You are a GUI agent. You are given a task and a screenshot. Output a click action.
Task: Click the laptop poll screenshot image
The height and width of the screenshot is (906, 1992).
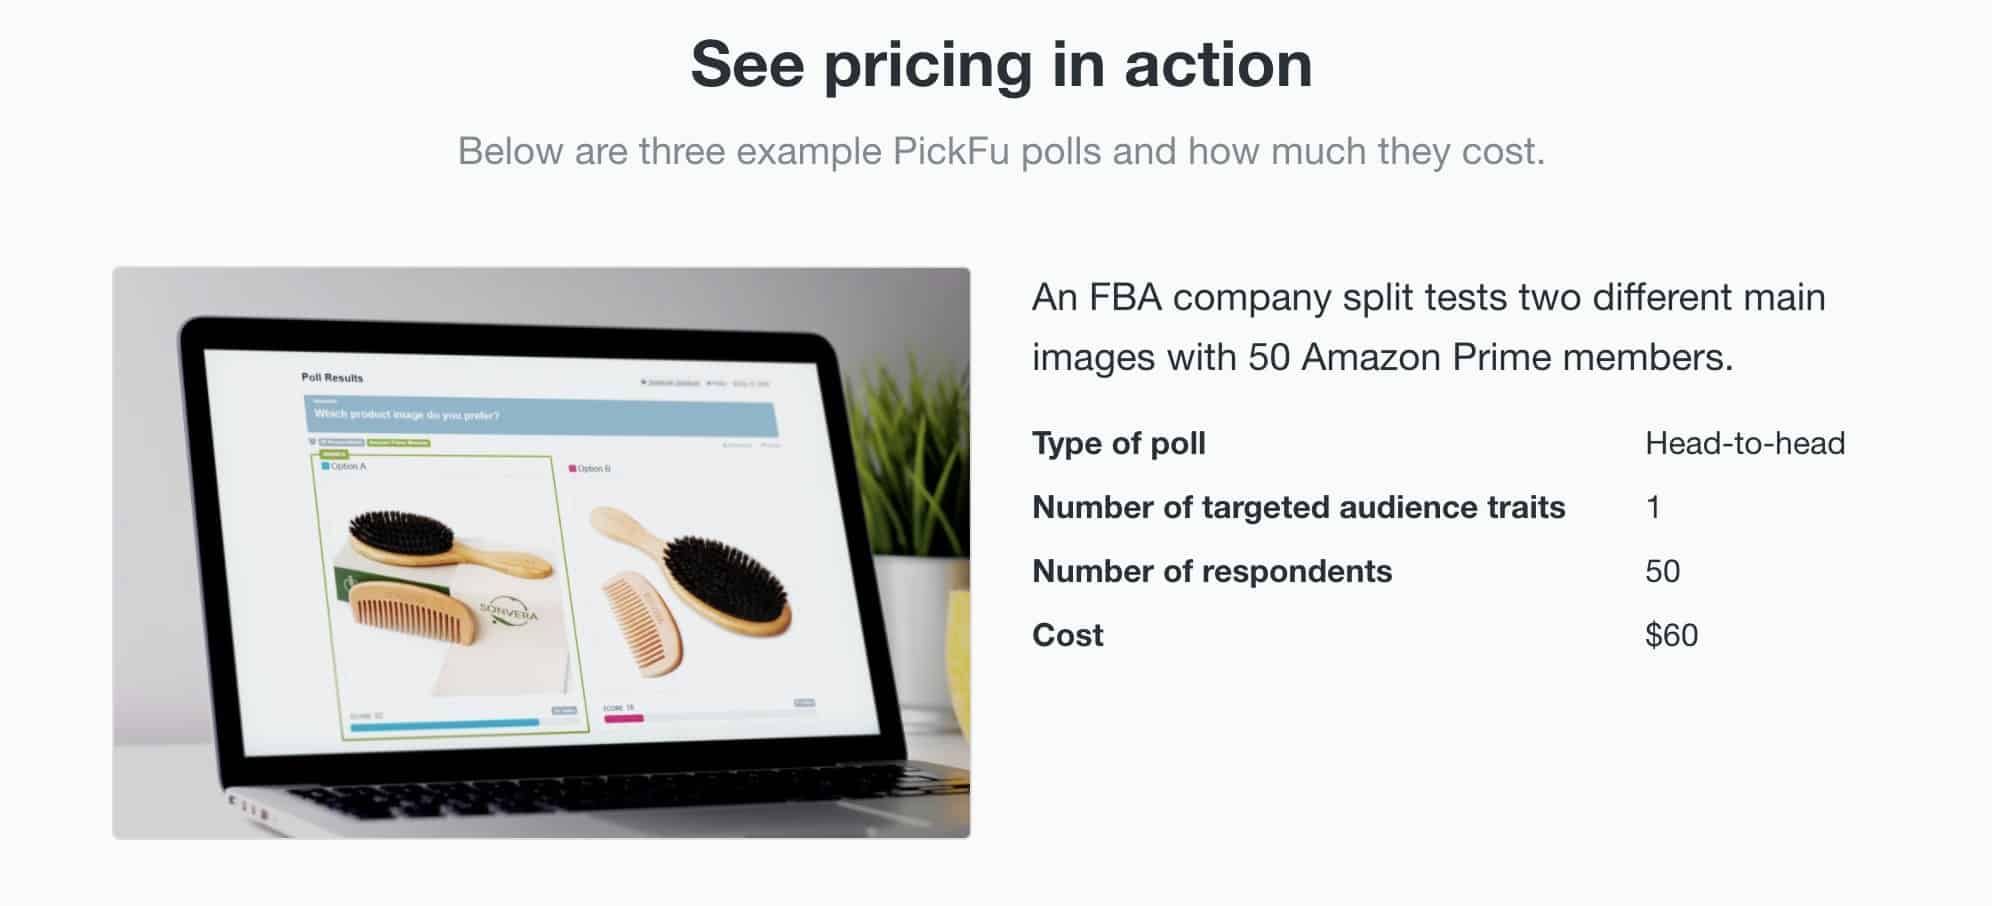pos(541,552)
